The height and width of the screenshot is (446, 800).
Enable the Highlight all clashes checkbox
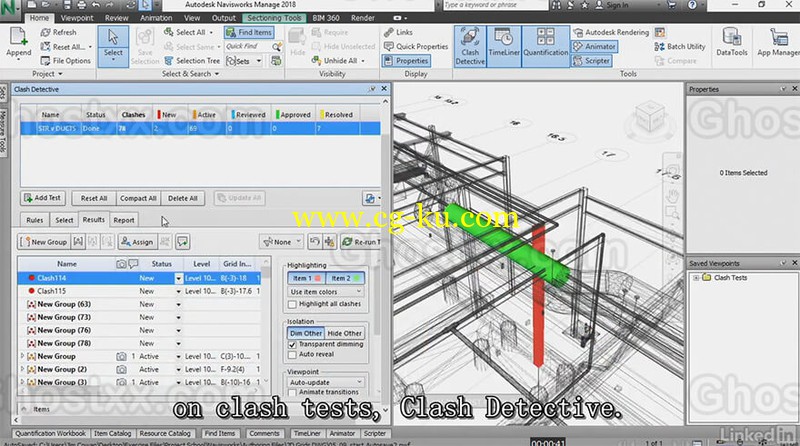292,304
